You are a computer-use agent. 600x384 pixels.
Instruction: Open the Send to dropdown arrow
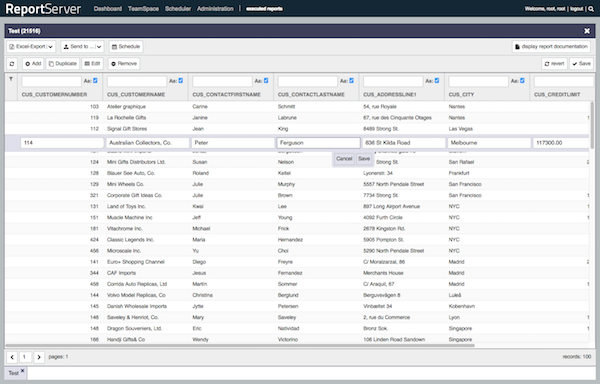pyautogui.click(x=99, y=47)
